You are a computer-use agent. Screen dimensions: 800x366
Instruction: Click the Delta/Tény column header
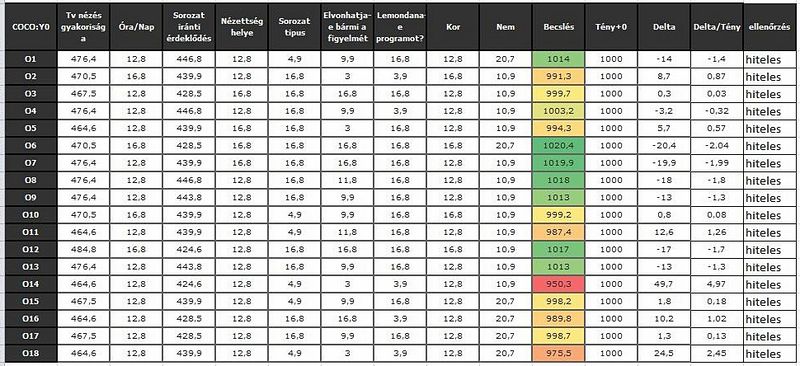point(716,27)
